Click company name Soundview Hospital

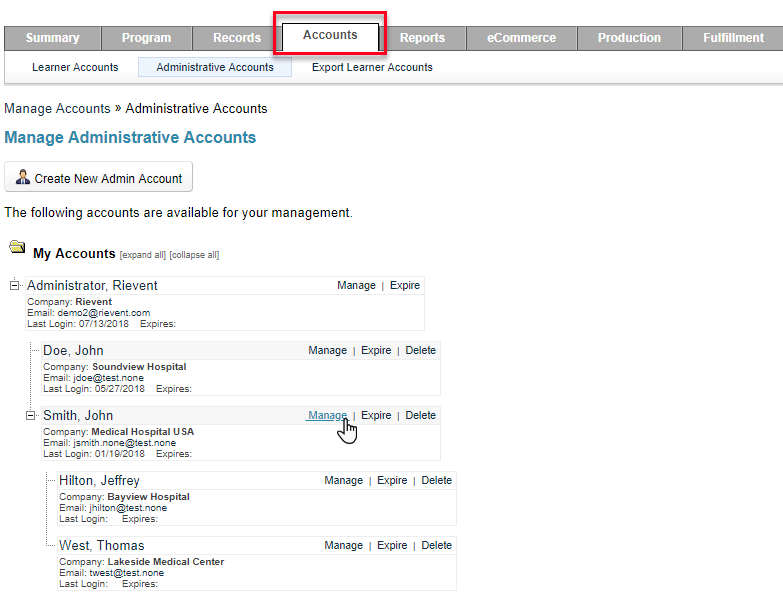pyautogui.click(x=139, y=367)
